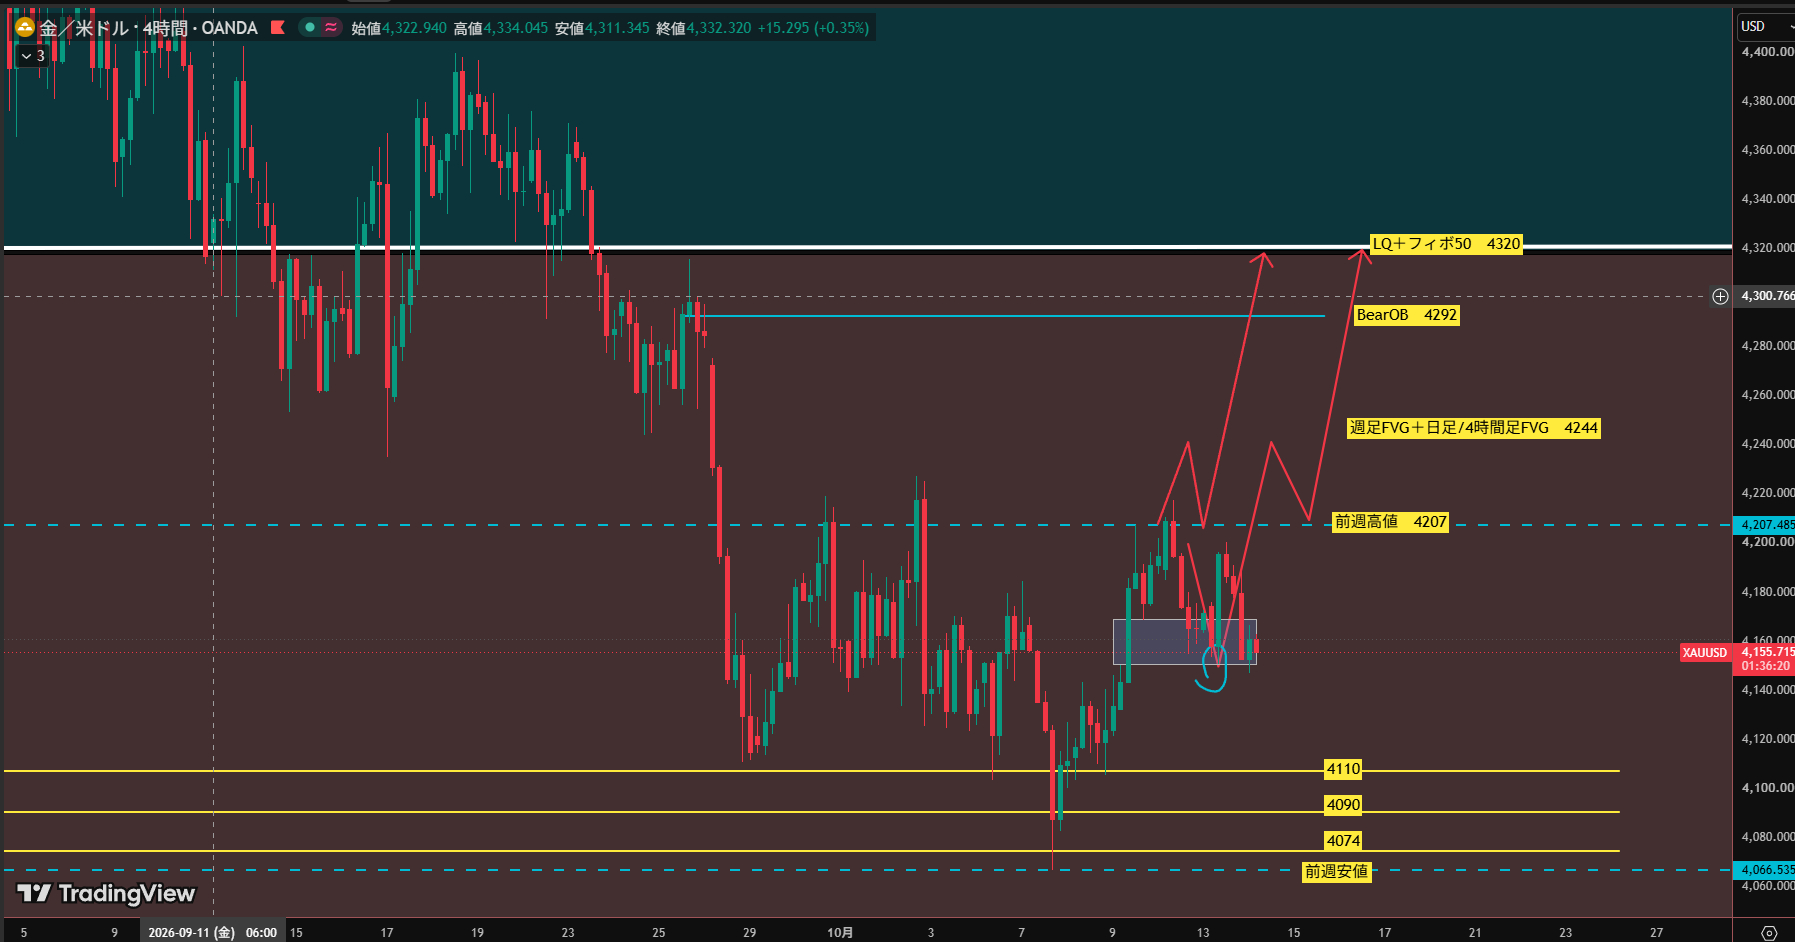Click symbol title 金／米ドル・4時間・OANDA

(x=148, y=28)
